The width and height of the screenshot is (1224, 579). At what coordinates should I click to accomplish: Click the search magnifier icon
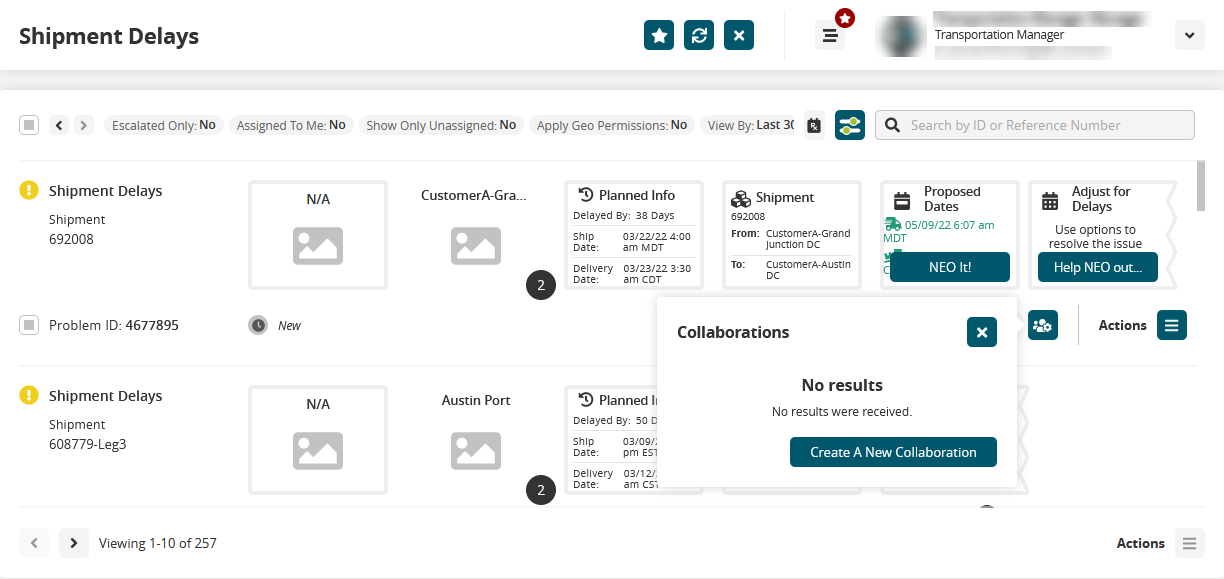point(891,125)
